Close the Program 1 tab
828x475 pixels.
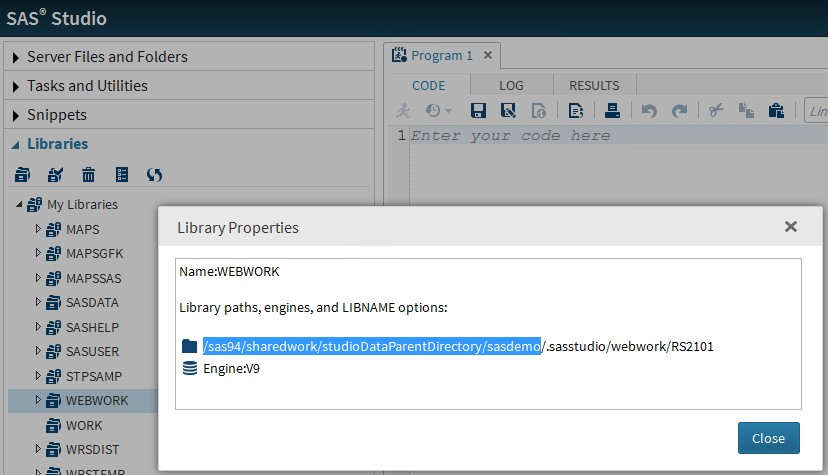coord(488,56)
